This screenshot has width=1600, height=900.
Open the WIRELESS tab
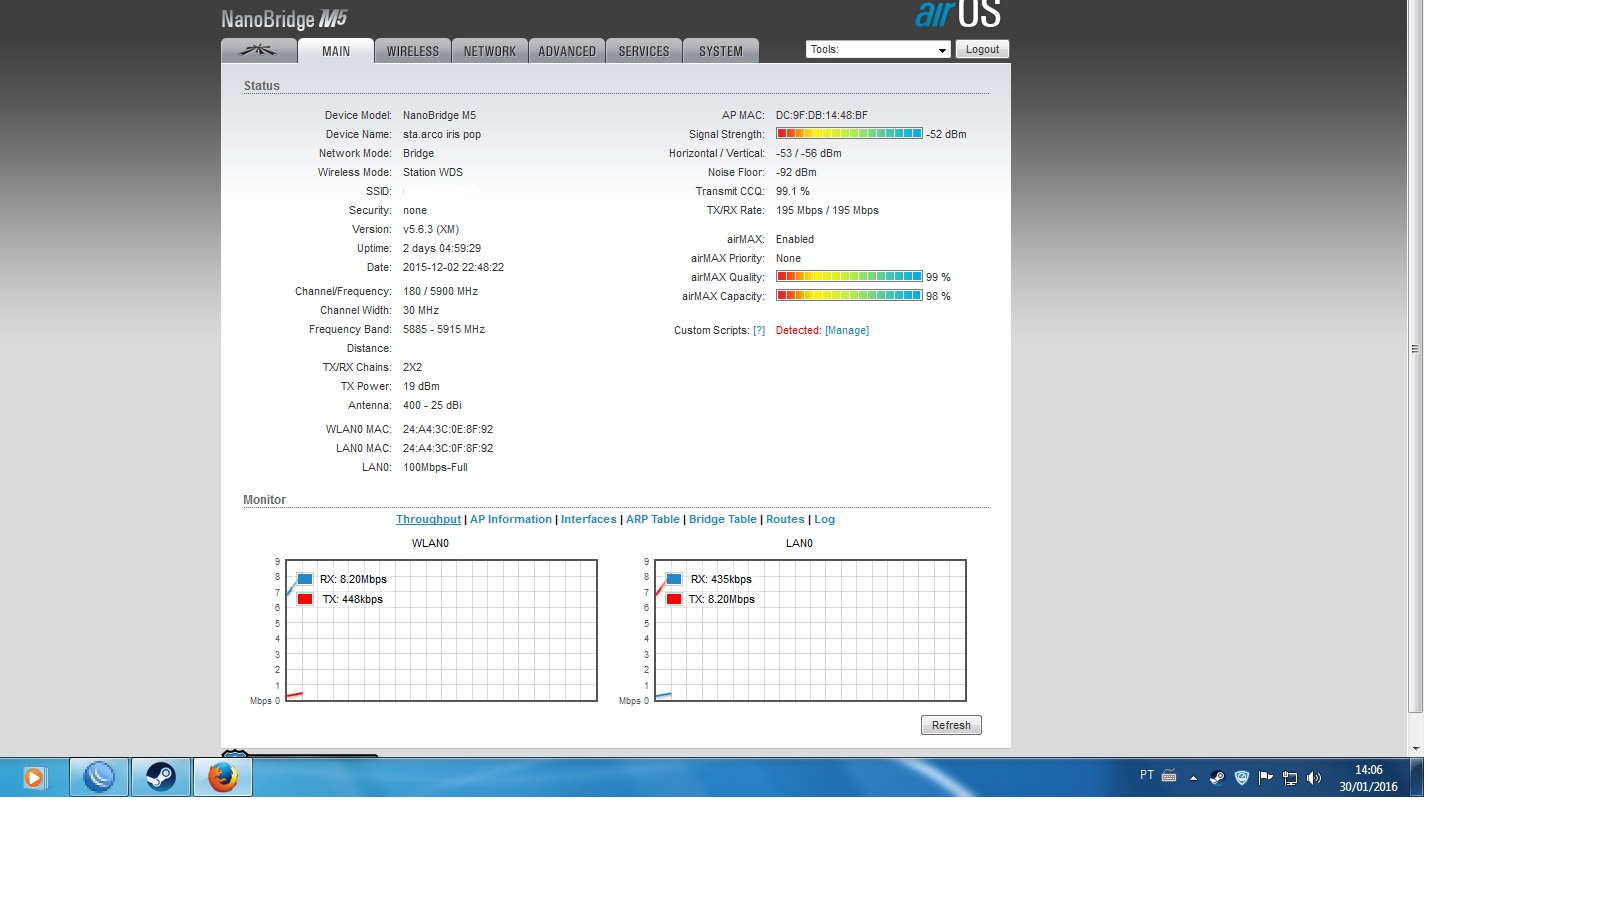tap(413, 51)
